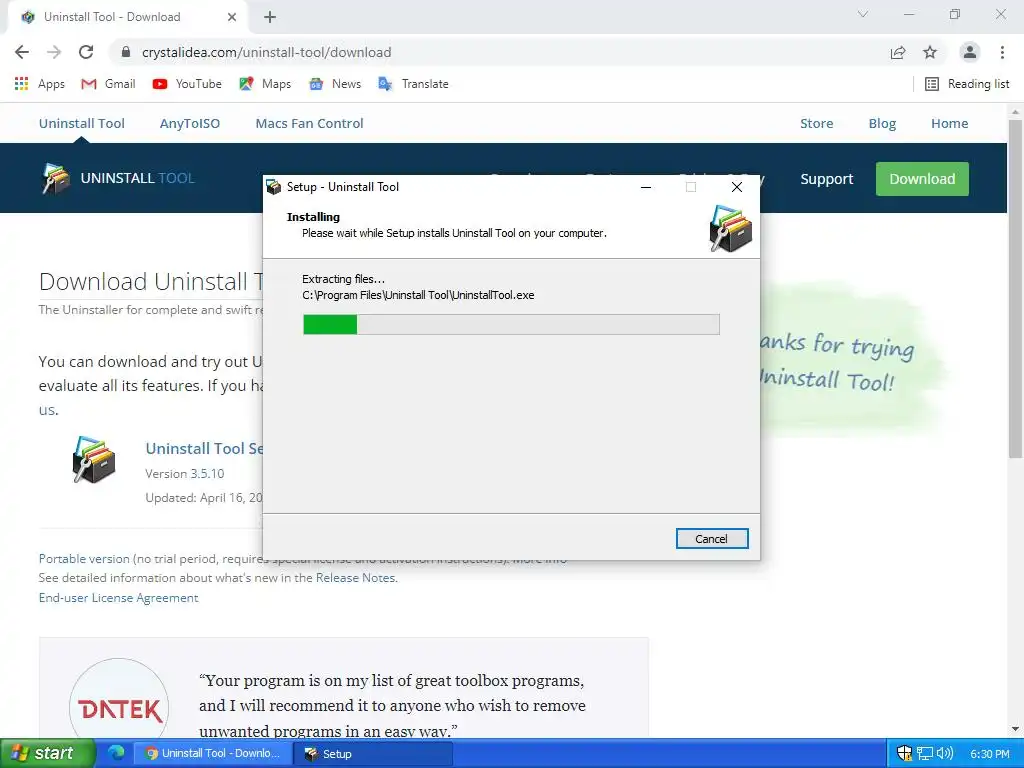Bookmark this page with the star icon
This screenshot has width=1024, height=768.
[930, 52]
